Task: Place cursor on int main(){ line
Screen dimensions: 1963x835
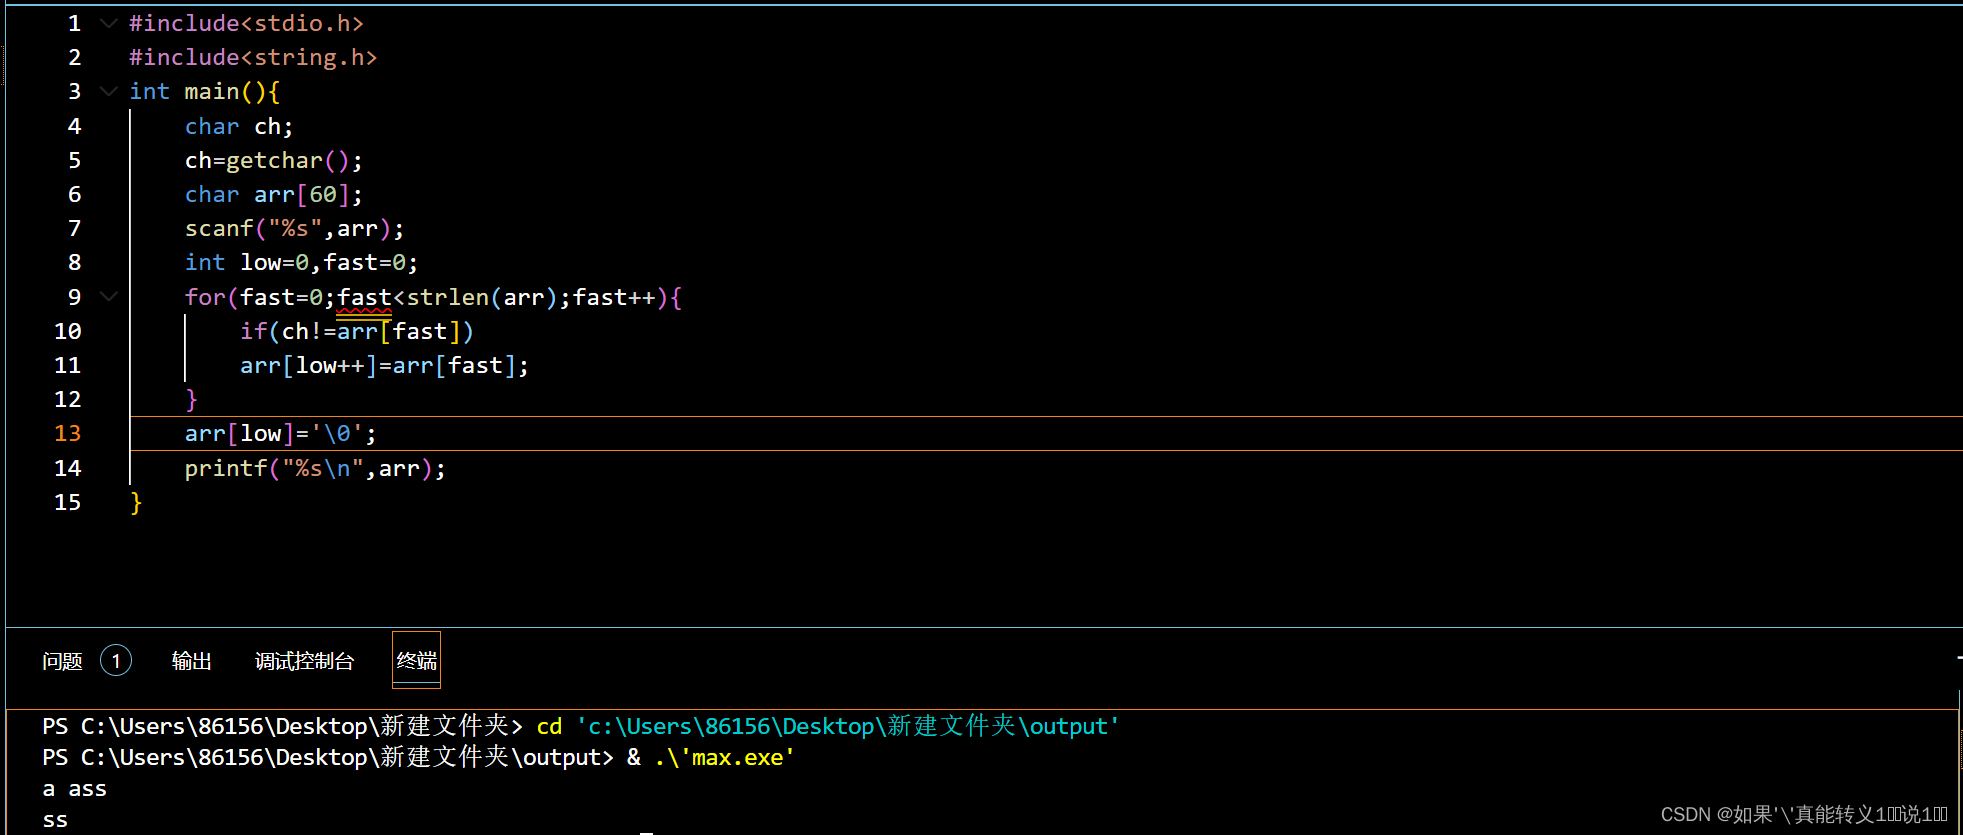Action: 205,91
